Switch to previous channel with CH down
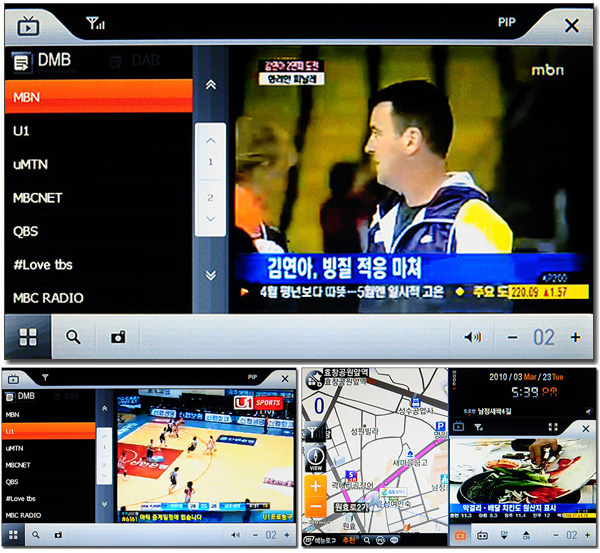600x553 pixels. point(504,535)
